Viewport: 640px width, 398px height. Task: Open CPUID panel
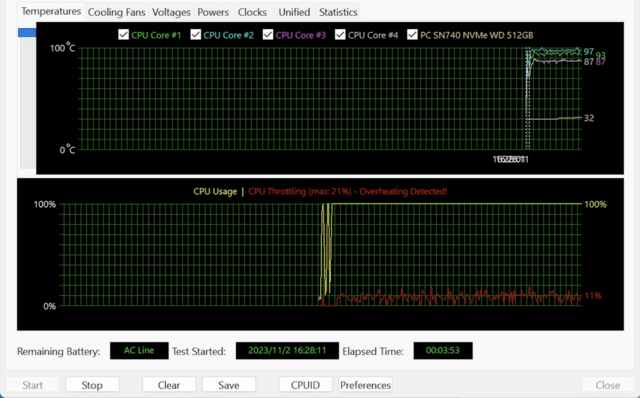click(305, 385)
